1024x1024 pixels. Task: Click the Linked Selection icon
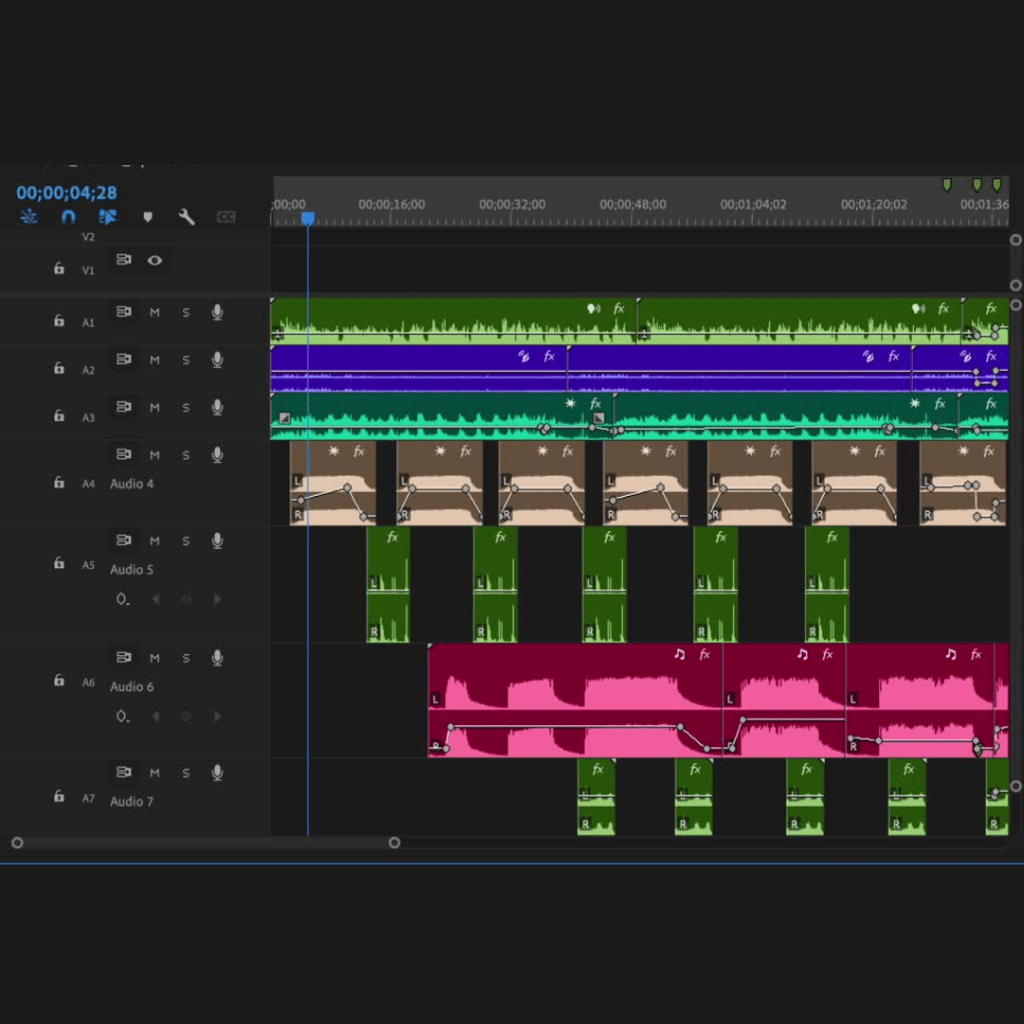click(x=108, y=217)
